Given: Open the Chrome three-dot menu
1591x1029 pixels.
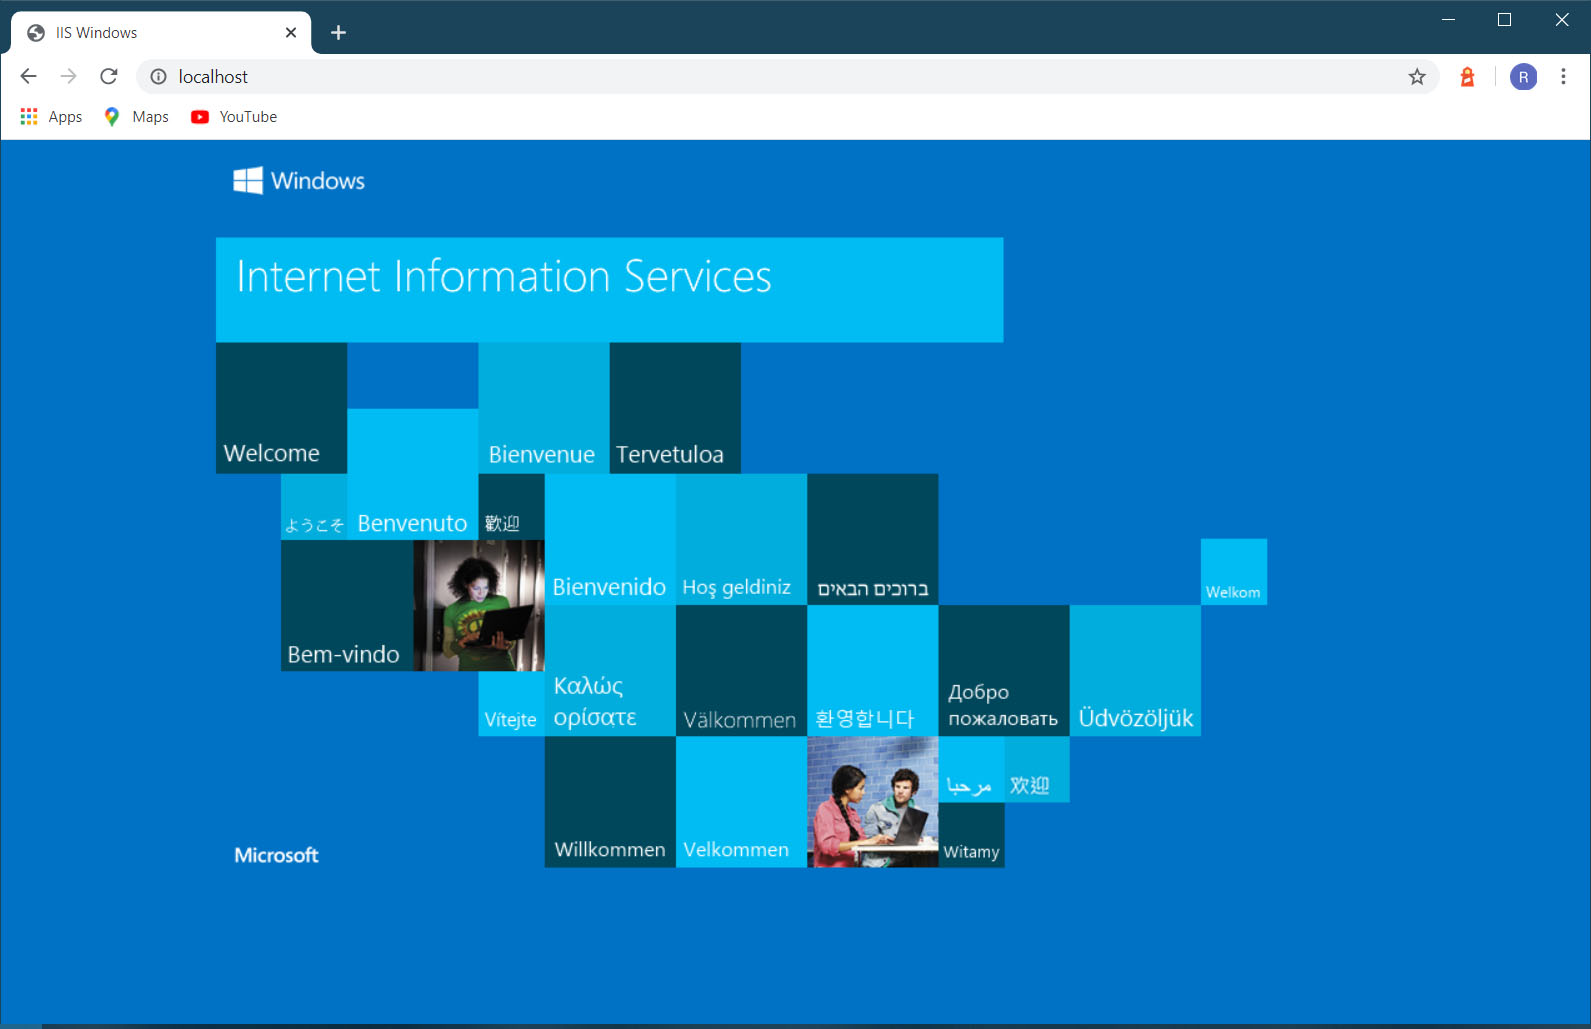Looking at the screenshot, I should tap(1563, 77).
